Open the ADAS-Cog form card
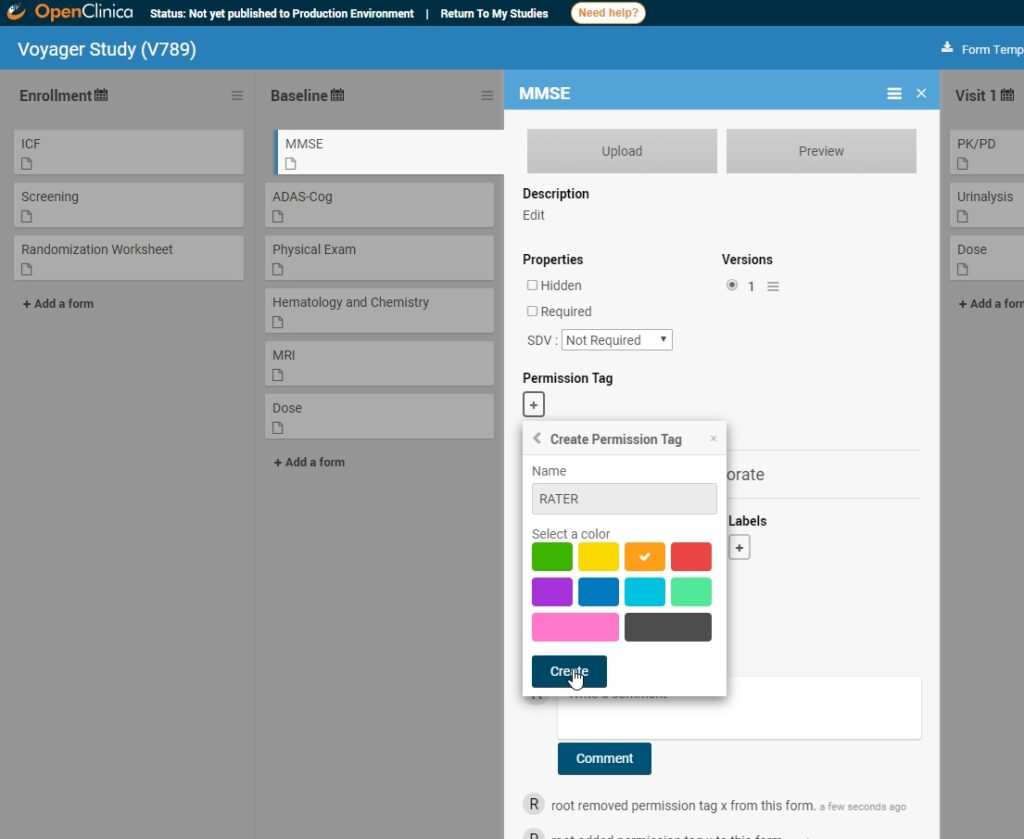 coord(379,204)
